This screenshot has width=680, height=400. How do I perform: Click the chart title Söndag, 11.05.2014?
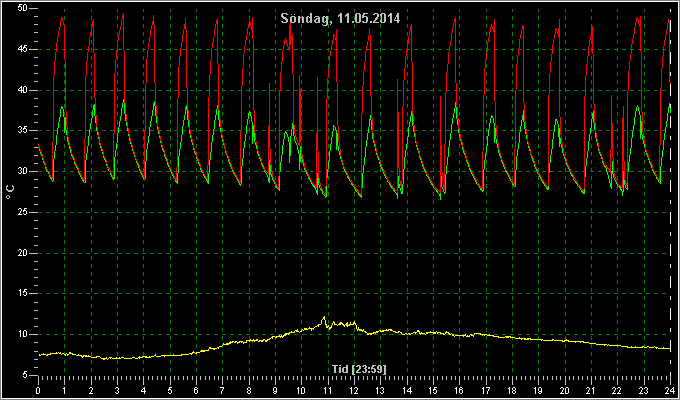[x=340, y=18]
